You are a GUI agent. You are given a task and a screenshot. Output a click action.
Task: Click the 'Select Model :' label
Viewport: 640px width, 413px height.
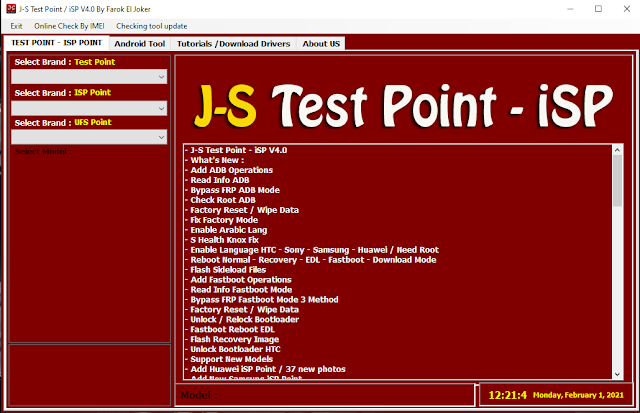[x=43, y=151]
